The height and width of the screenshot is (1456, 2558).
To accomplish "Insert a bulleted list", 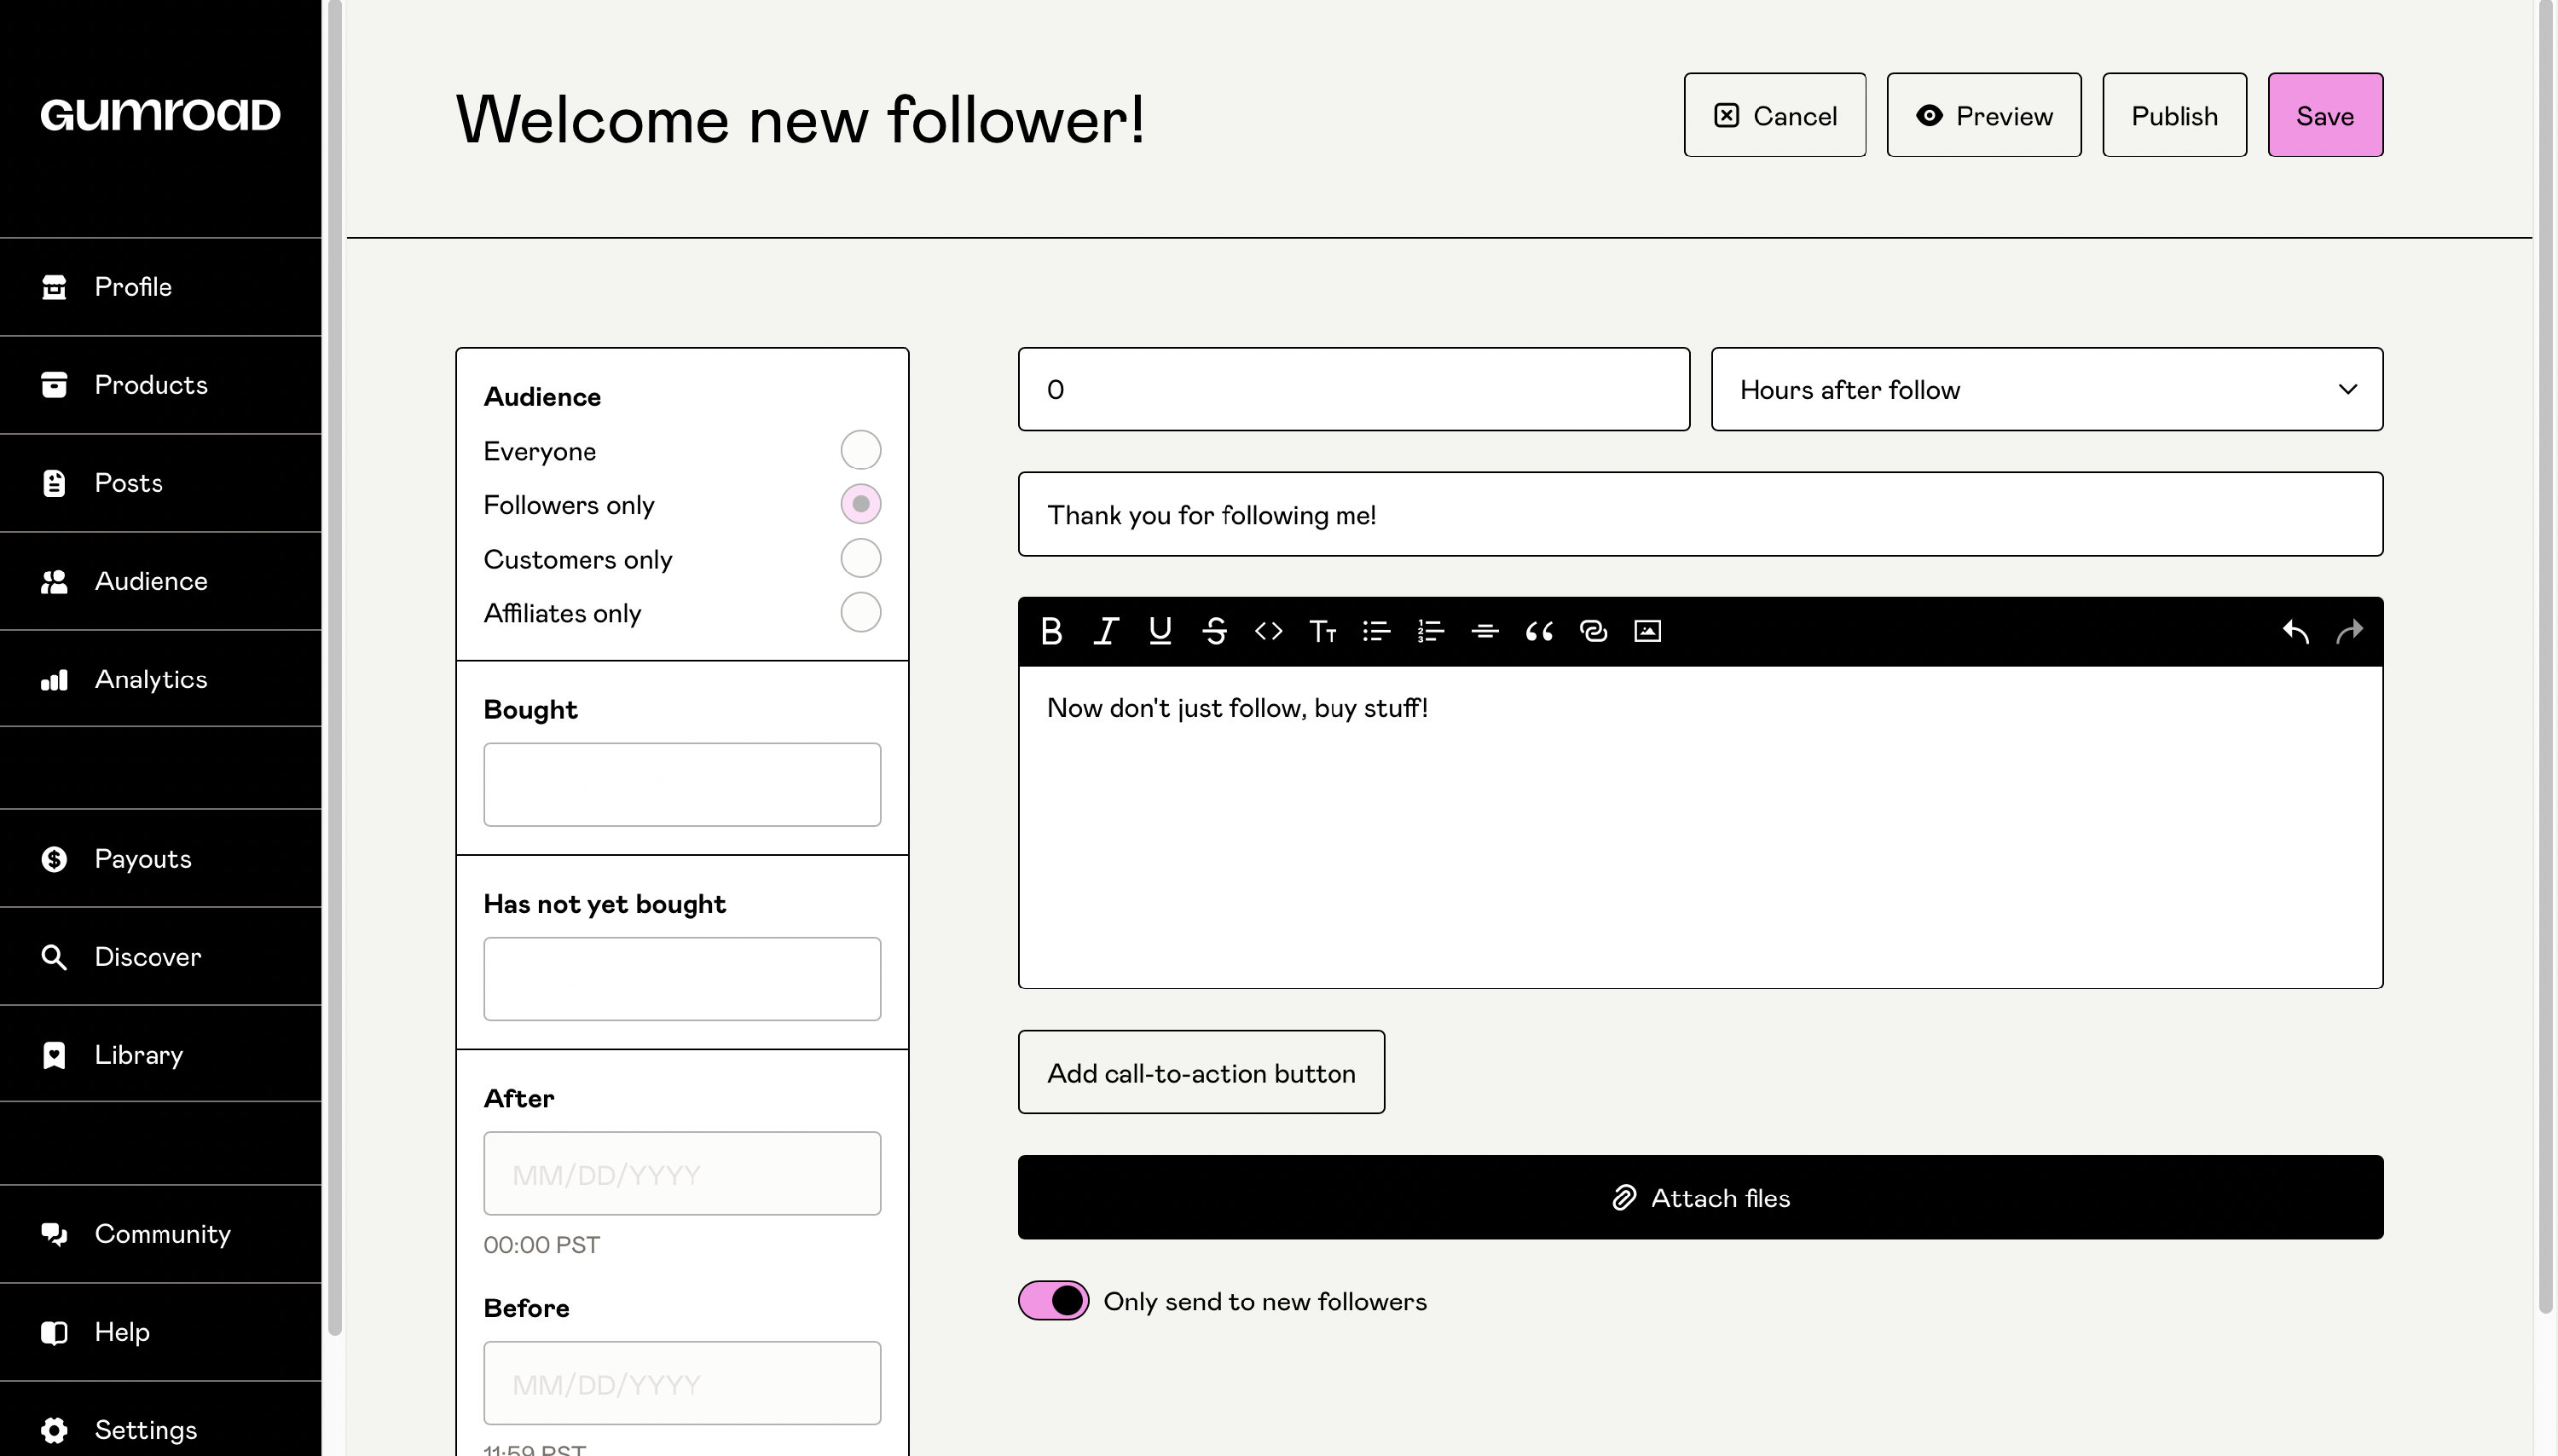I will [x=1376, y=631].
